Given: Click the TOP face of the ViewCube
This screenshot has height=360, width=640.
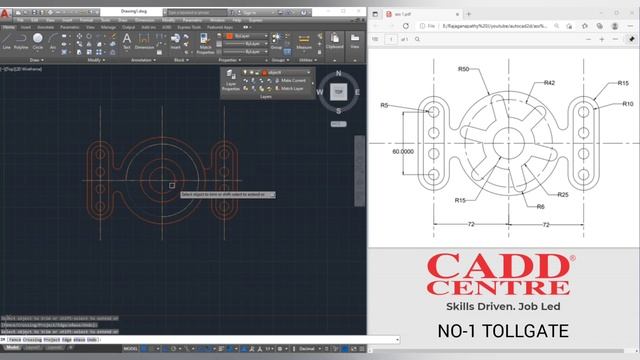Looking at the screenshot, I should [338, 92].
